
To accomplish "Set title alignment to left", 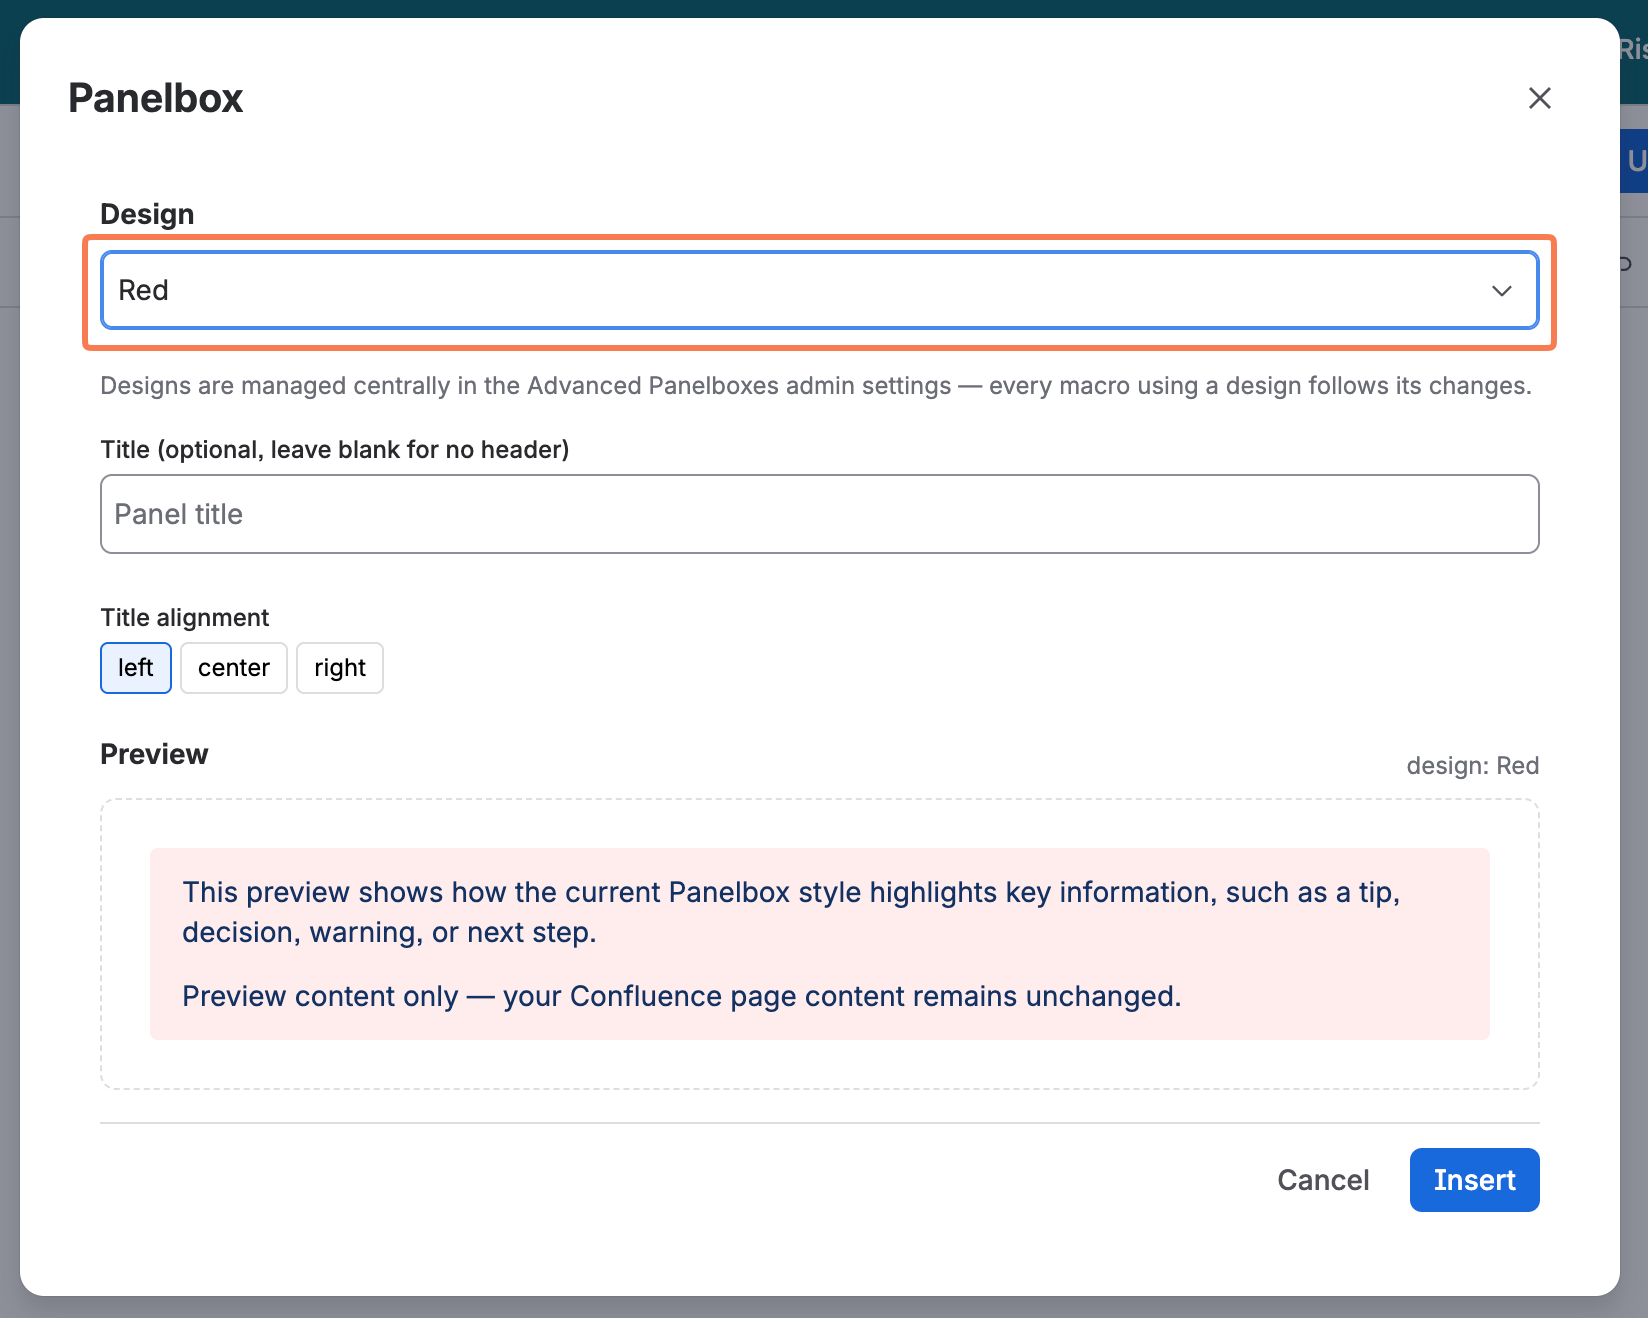I will tap(136, 668).
